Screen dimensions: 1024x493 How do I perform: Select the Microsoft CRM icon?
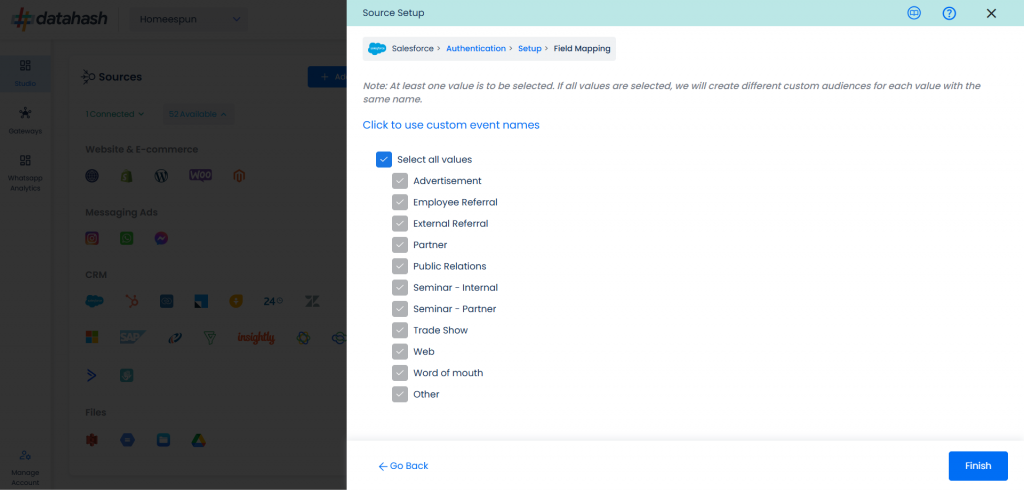[92, 338]
